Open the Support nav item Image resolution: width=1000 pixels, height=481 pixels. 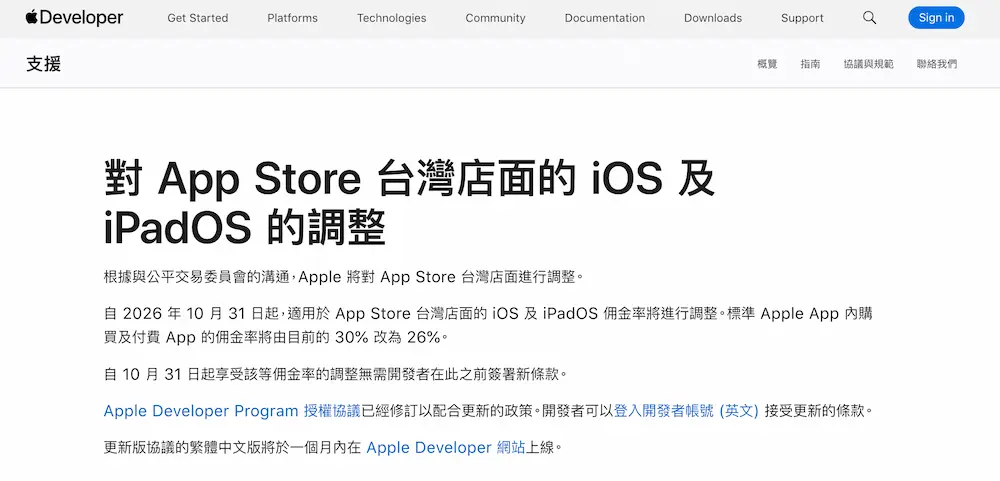pos(802,18)
